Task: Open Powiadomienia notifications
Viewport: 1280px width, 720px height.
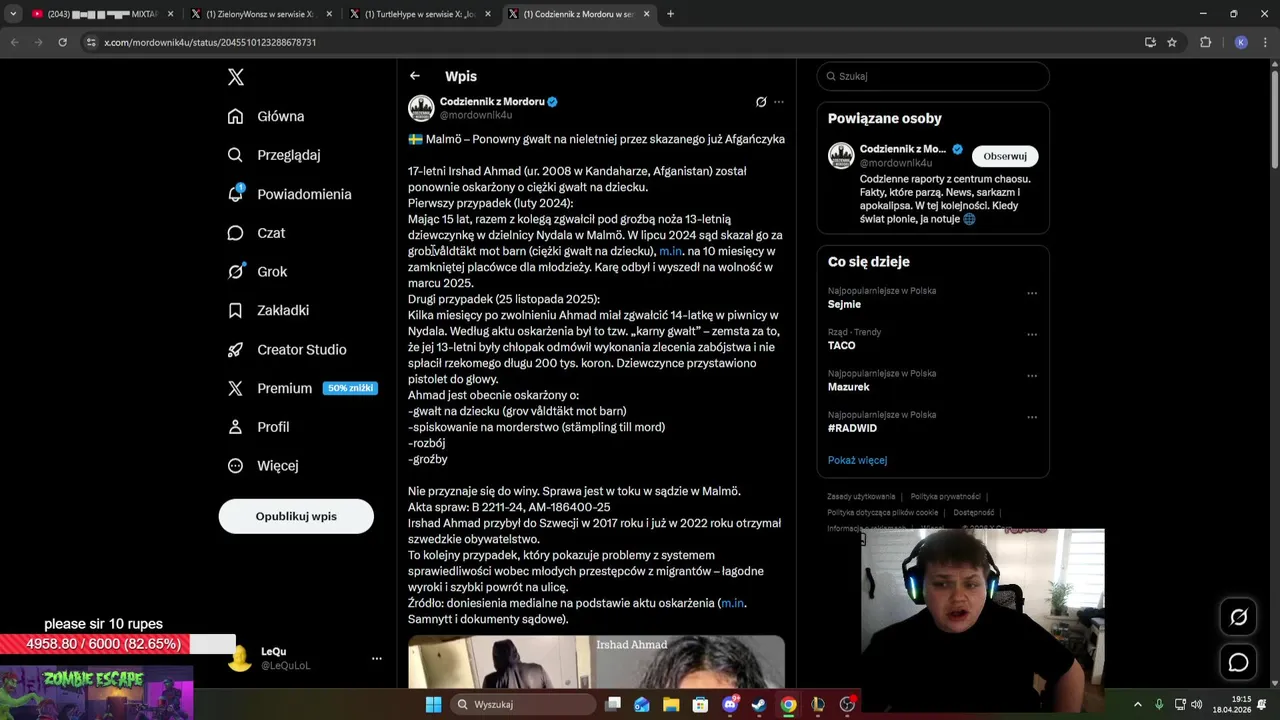Action: 290,194
